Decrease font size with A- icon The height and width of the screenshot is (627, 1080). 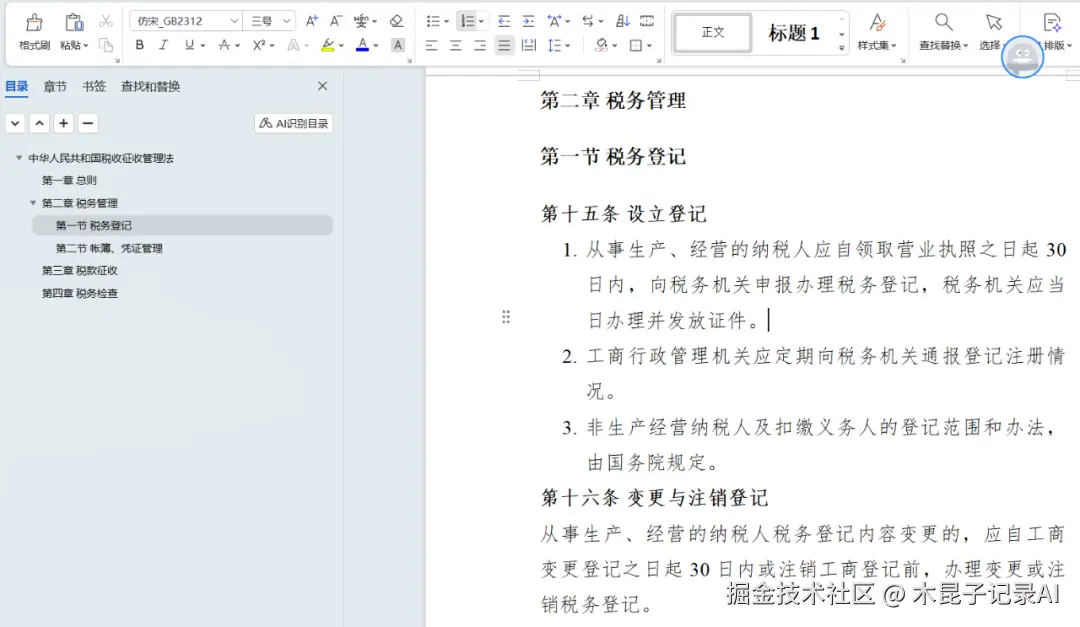pos(335,21)
